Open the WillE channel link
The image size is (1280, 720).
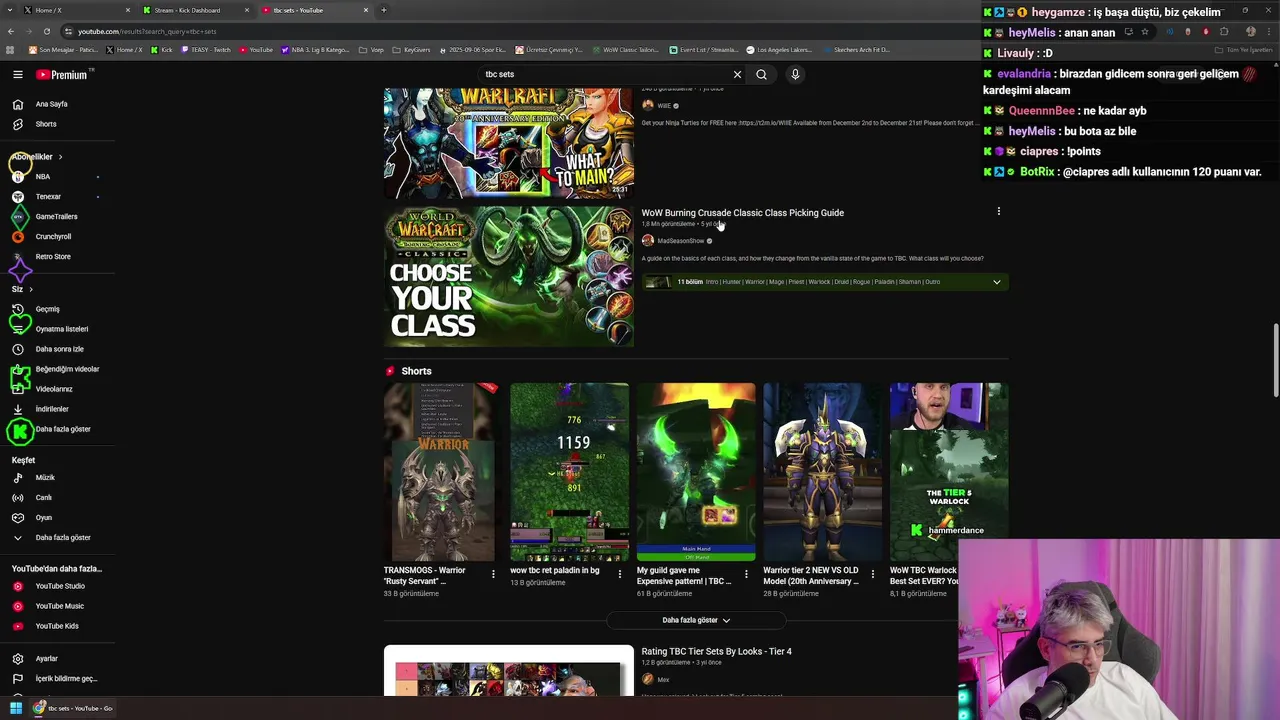664,106
